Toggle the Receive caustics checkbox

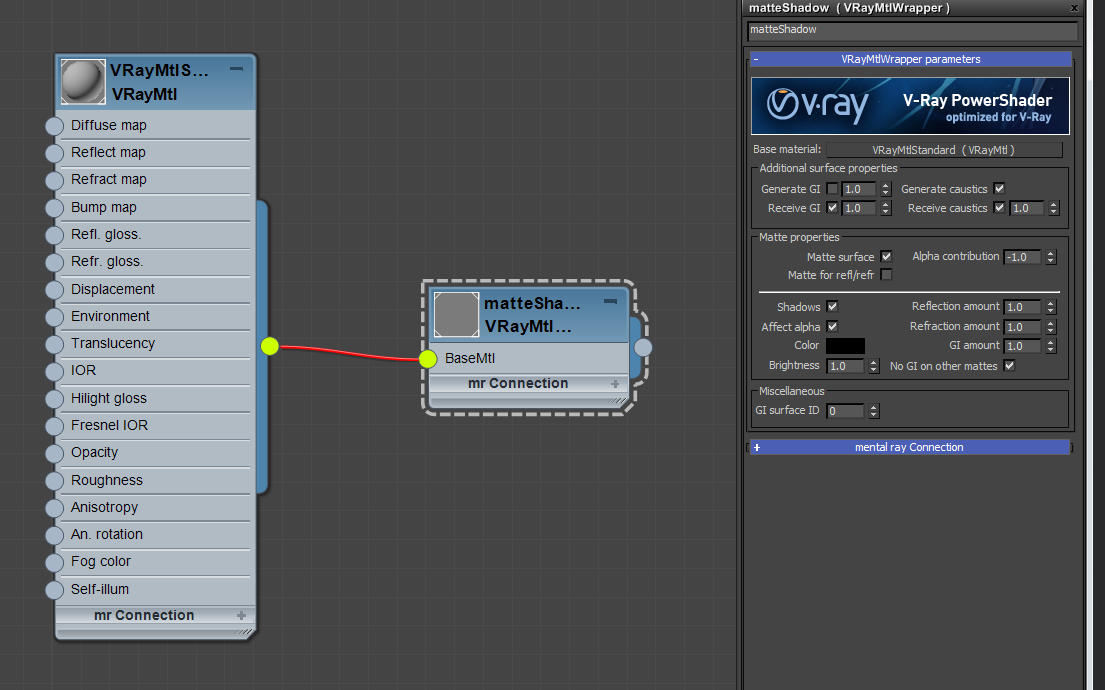point(999,207)
